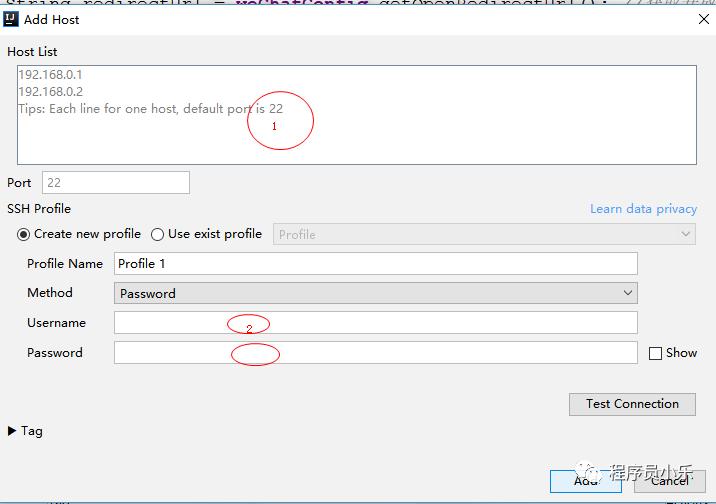
Task: Click the Password input field
Action: (376, 352)
